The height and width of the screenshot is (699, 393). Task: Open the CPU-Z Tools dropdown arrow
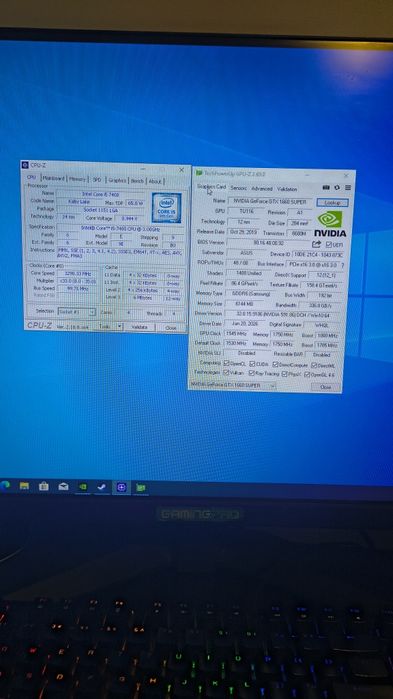tap(119, 326)
